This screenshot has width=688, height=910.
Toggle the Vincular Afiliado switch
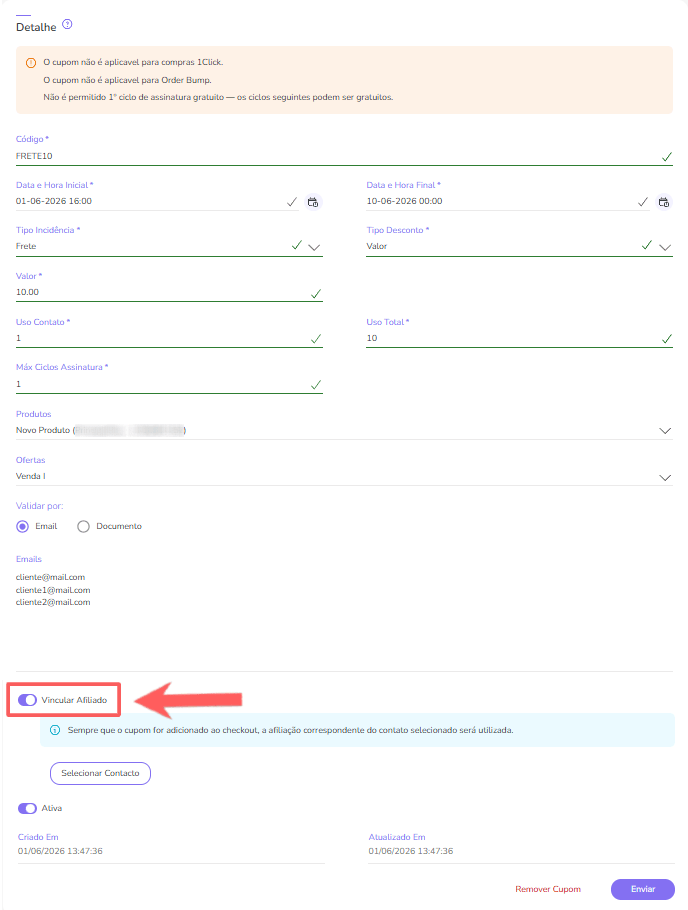tap(27, 700)
